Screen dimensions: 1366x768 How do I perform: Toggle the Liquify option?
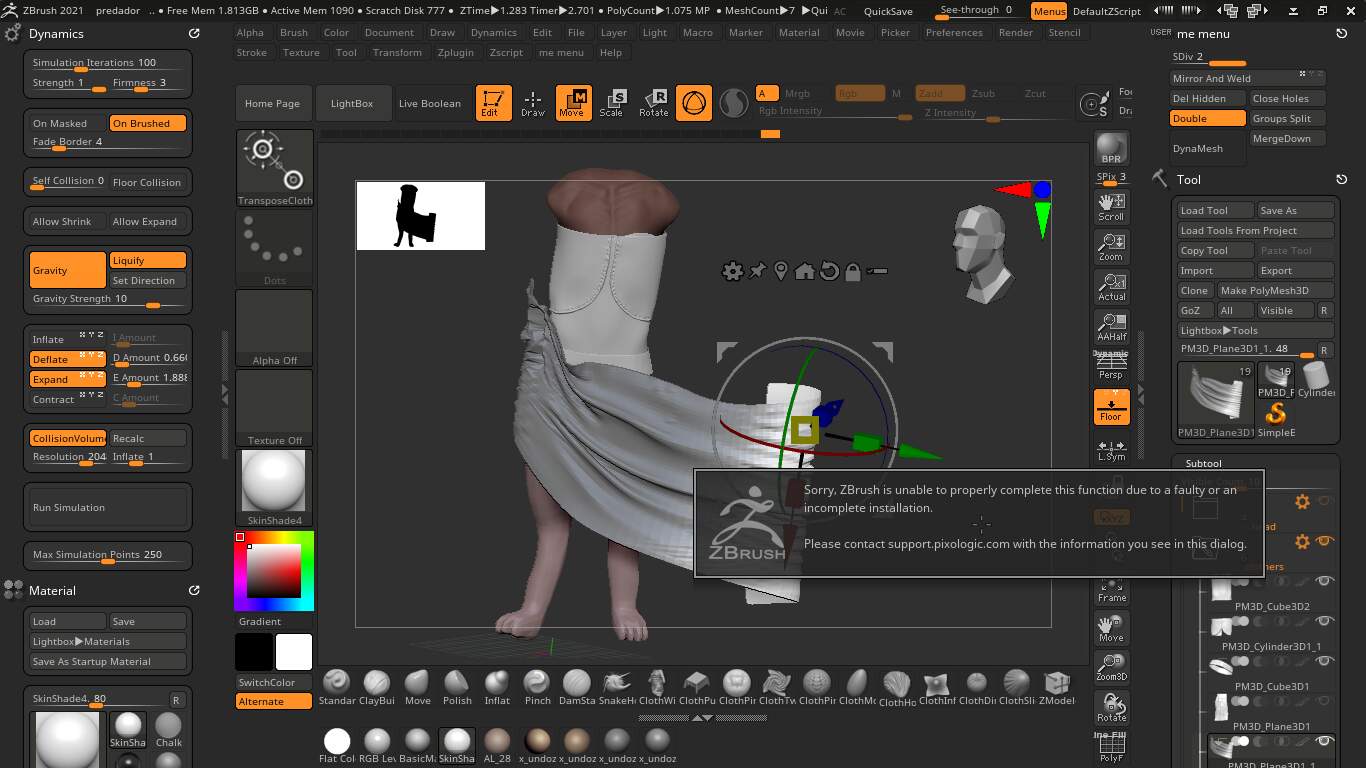coord(147,260)
